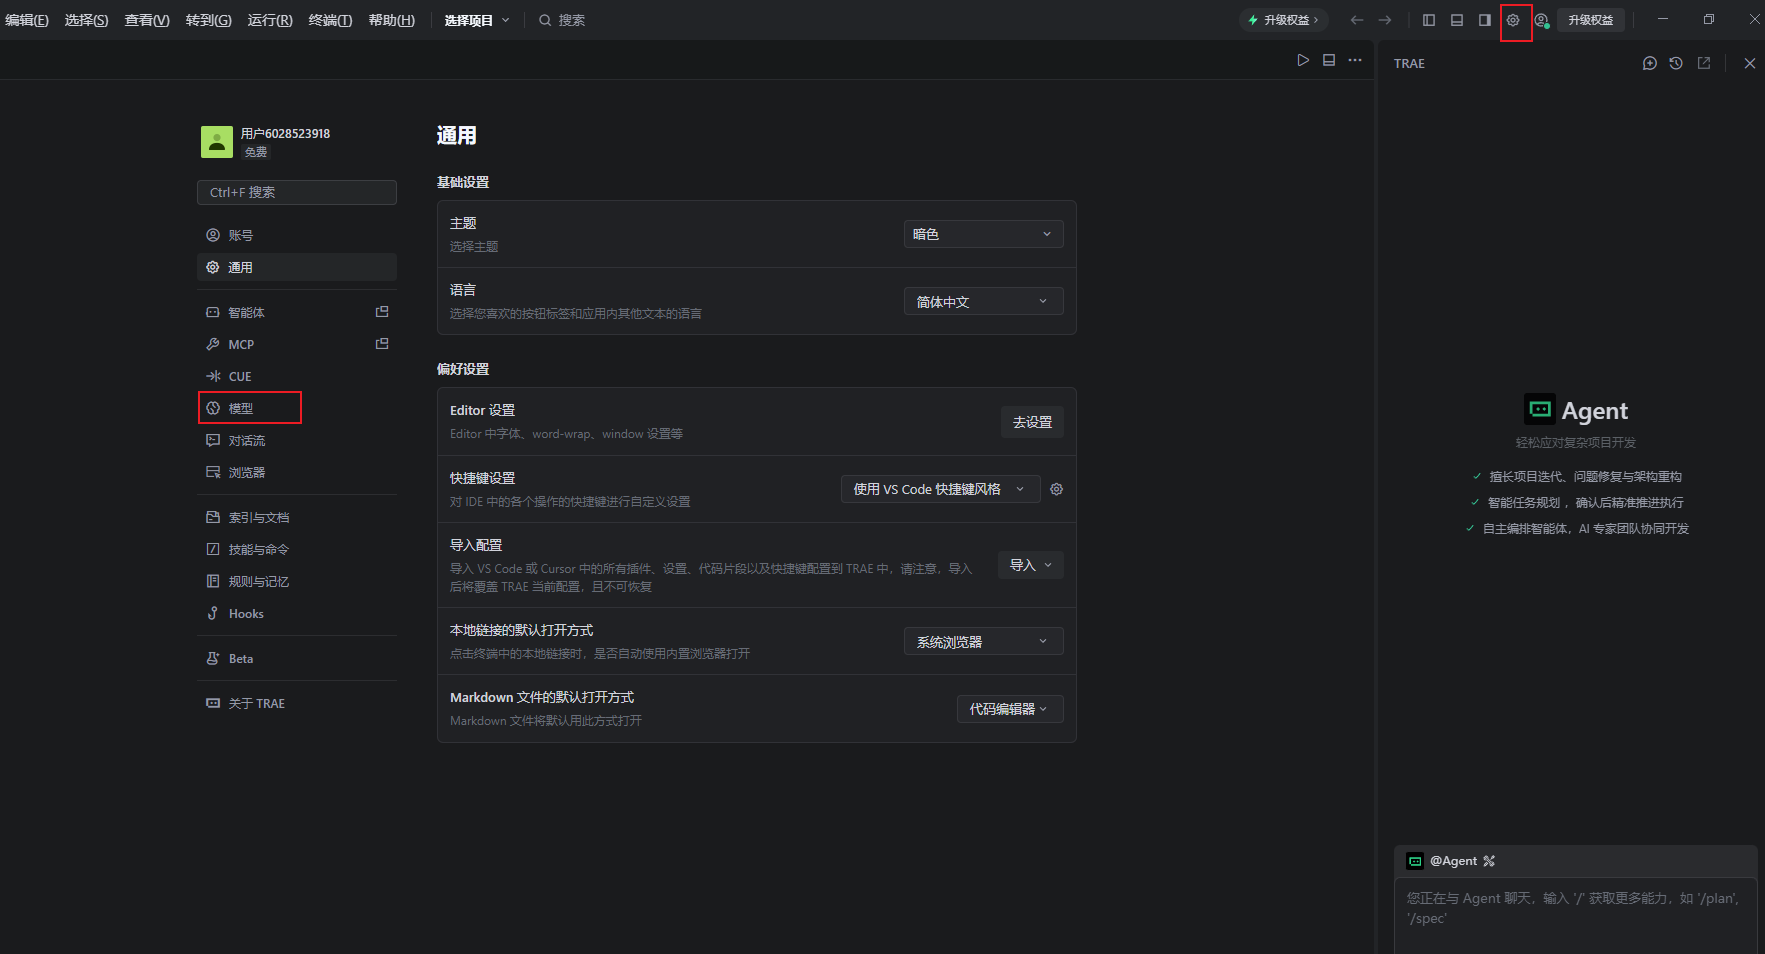Click the green user avatar image
Screen dimensions: 1765x954
217,142
